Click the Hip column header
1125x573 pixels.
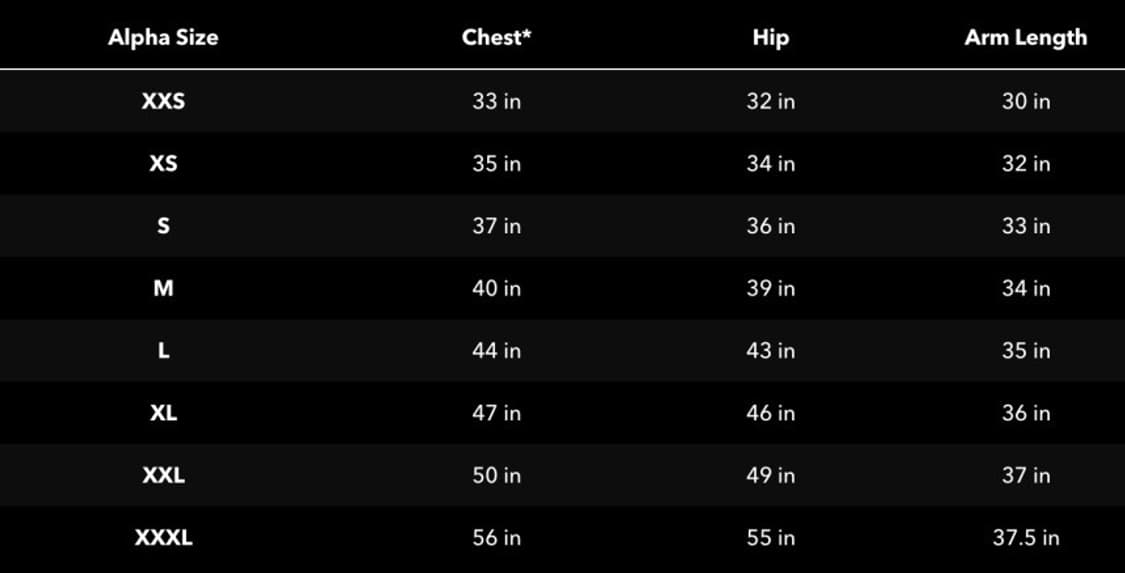(770, 38)
